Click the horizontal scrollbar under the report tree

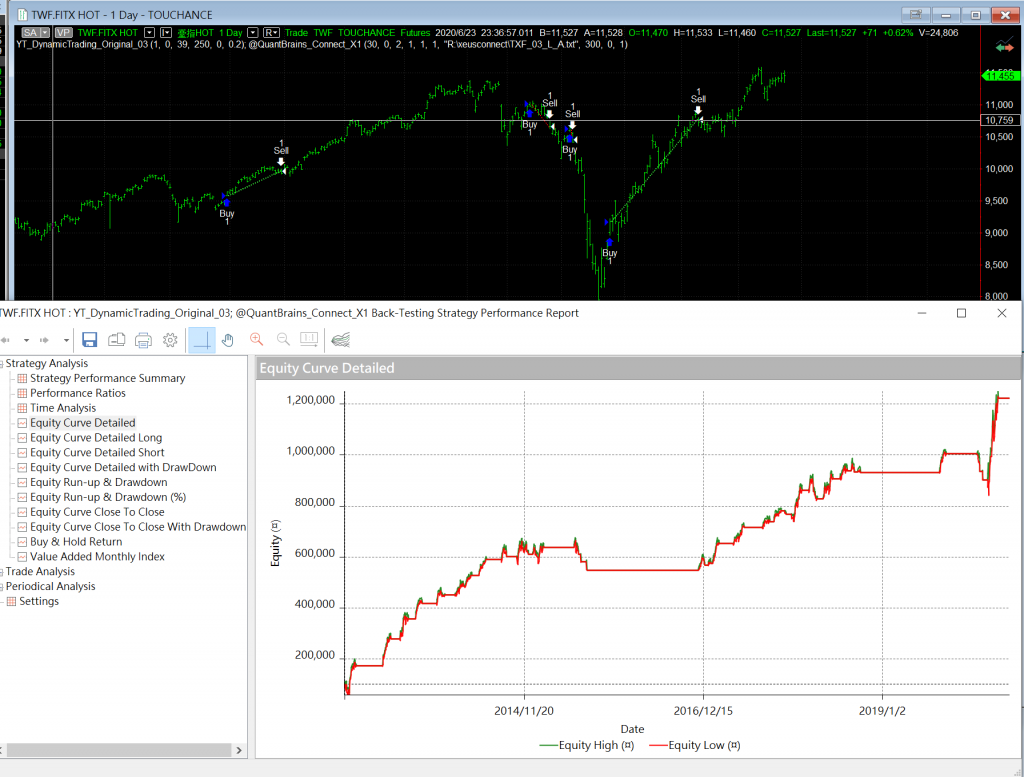[x=120, y=749]
